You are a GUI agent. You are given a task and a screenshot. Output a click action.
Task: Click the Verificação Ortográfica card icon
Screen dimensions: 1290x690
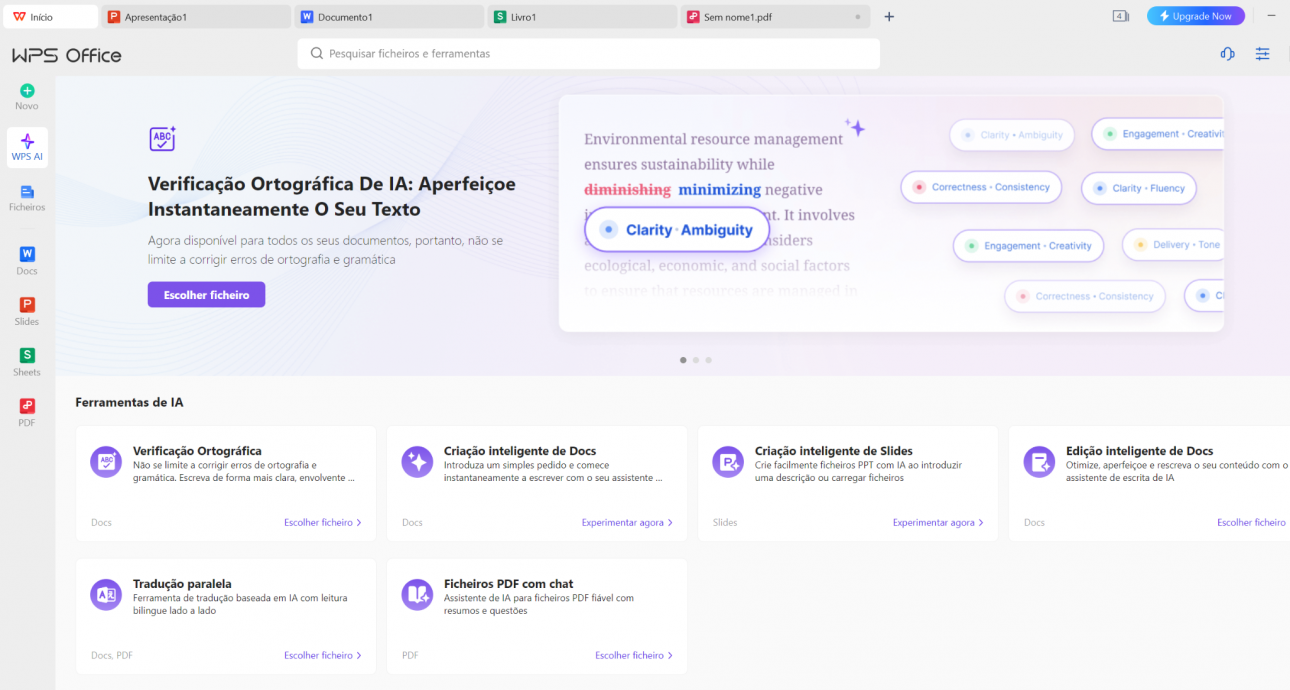106,461
